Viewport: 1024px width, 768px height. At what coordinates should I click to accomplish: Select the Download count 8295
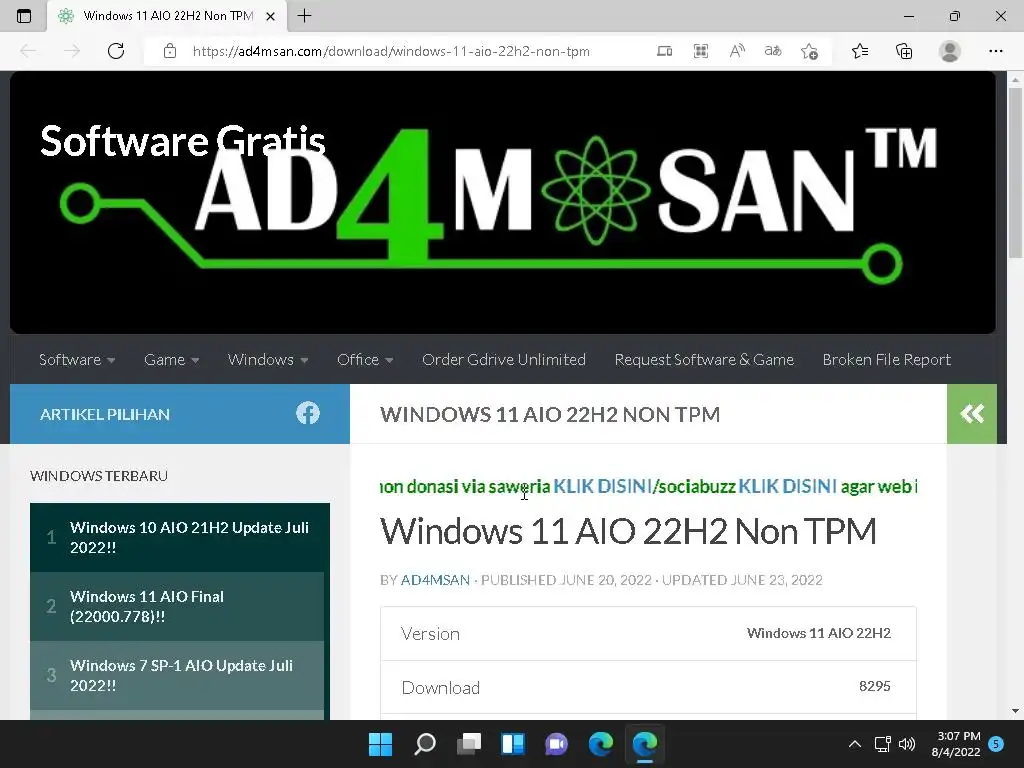[874, 686]
